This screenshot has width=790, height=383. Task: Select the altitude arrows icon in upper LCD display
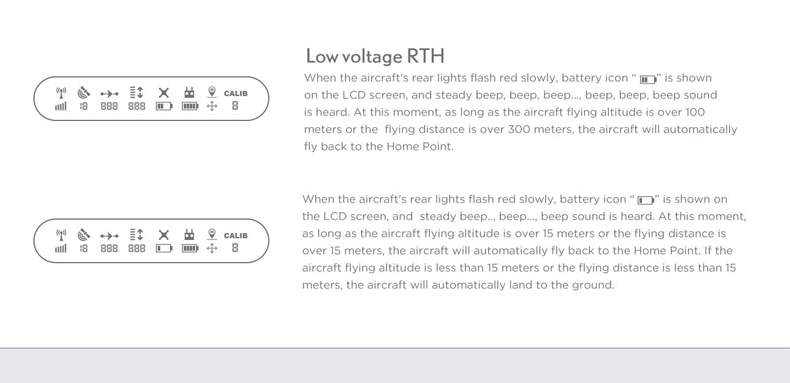[x=137, y=92]
